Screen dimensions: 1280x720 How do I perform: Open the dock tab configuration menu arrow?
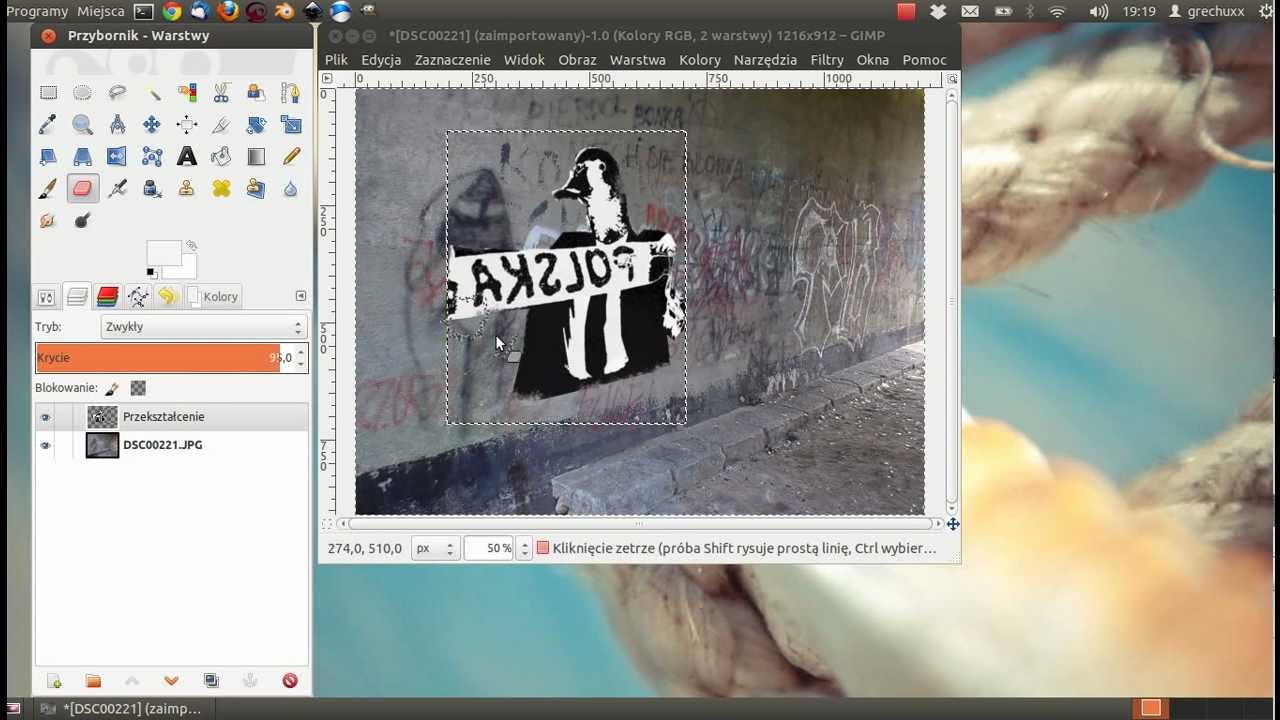[x=301, y=296]
